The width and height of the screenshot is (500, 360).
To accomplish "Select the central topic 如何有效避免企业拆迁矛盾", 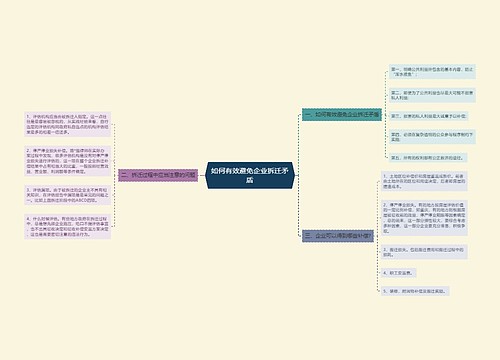I will point(250,175).
